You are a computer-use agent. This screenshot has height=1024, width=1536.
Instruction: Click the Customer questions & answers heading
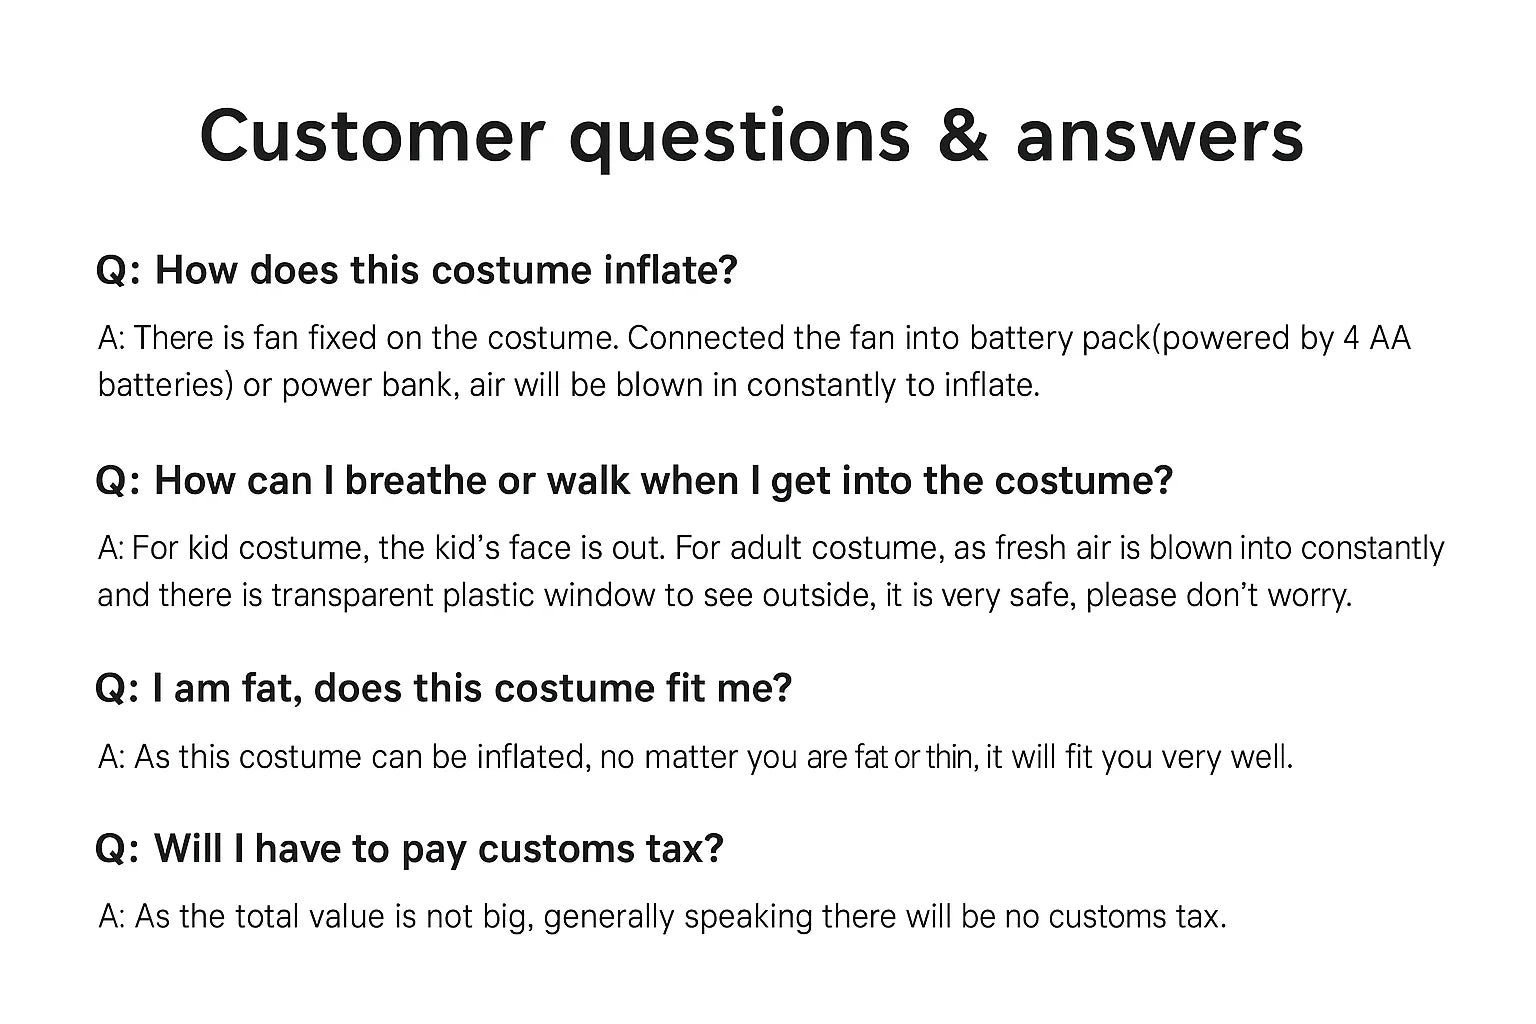tap(752, 137)
